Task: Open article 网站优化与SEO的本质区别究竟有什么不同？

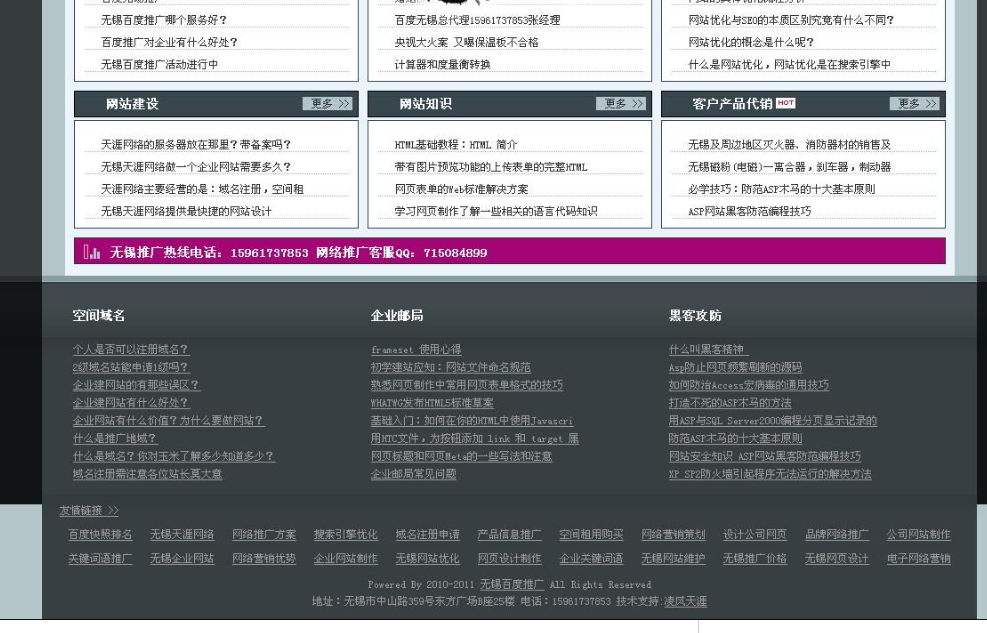Action: click(791, 20)
